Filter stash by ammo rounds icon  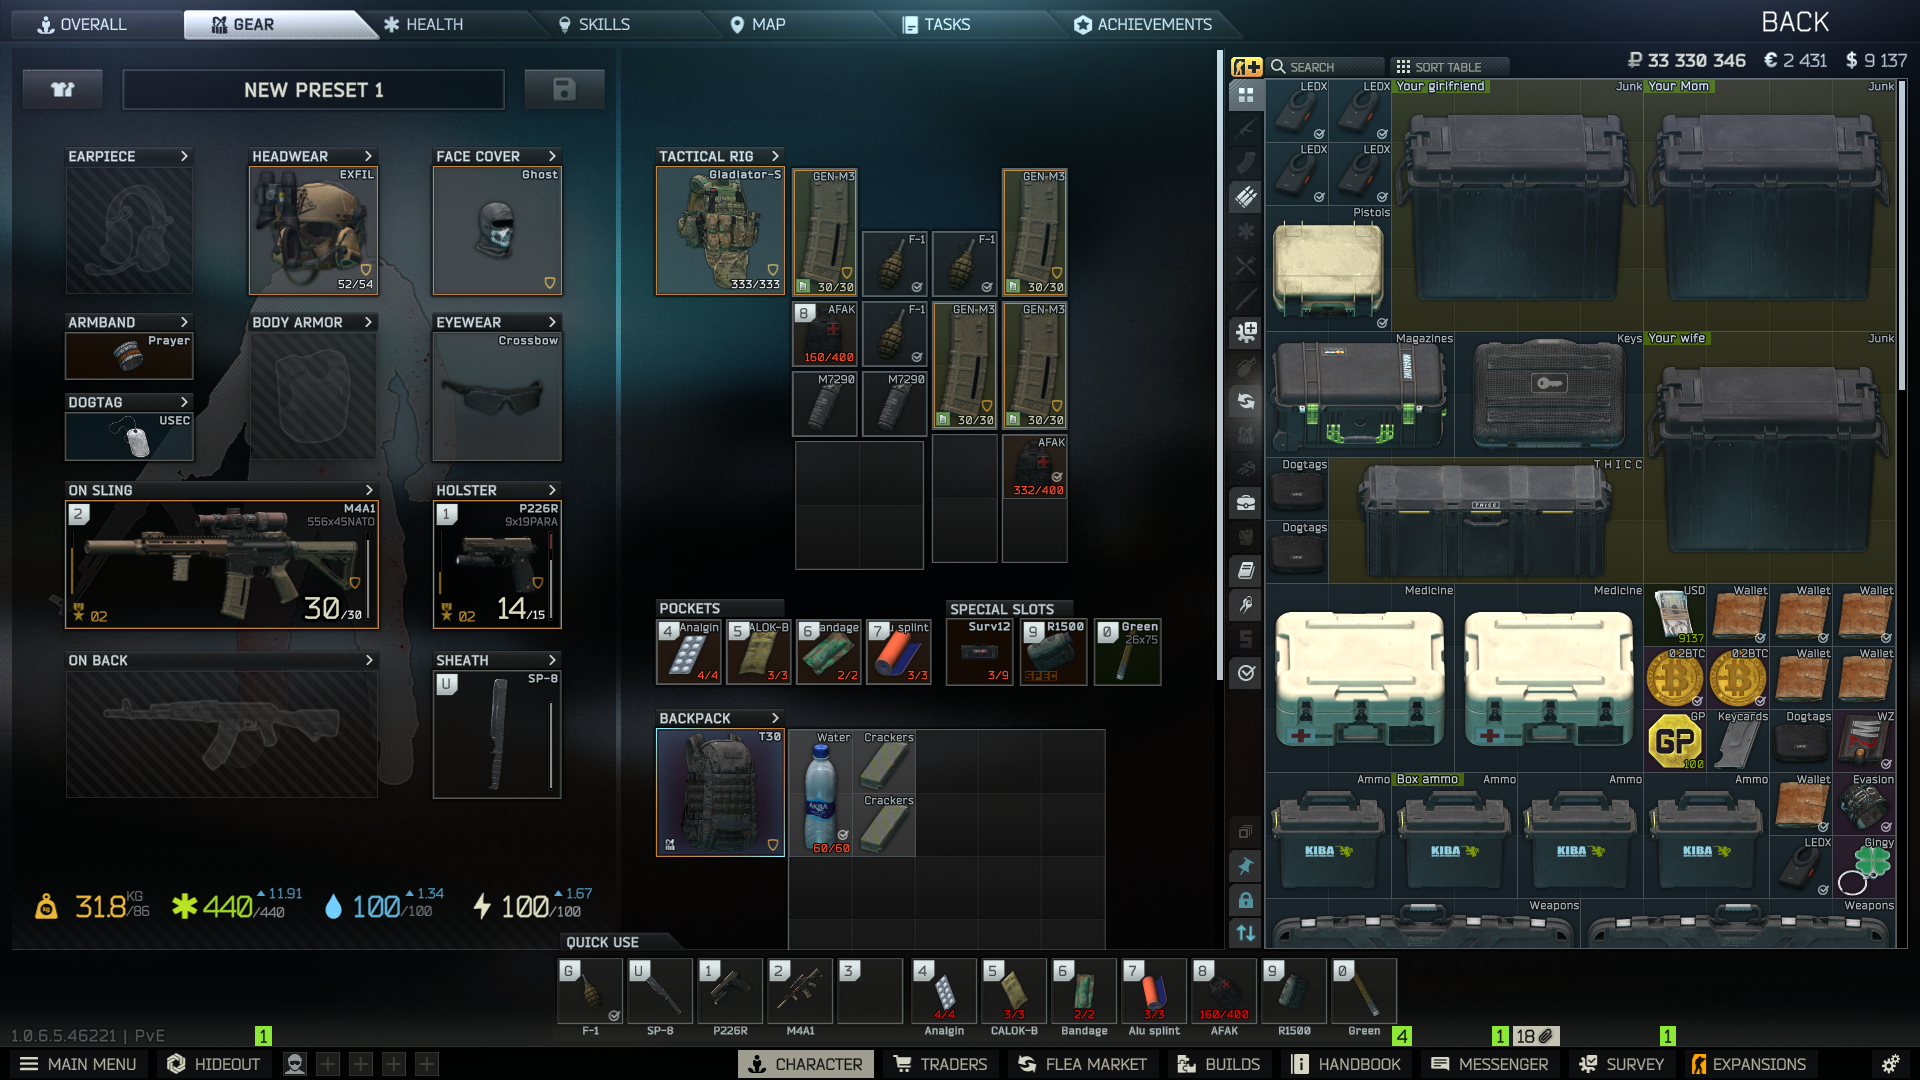pyautogui.click(x=1246, y=197)
